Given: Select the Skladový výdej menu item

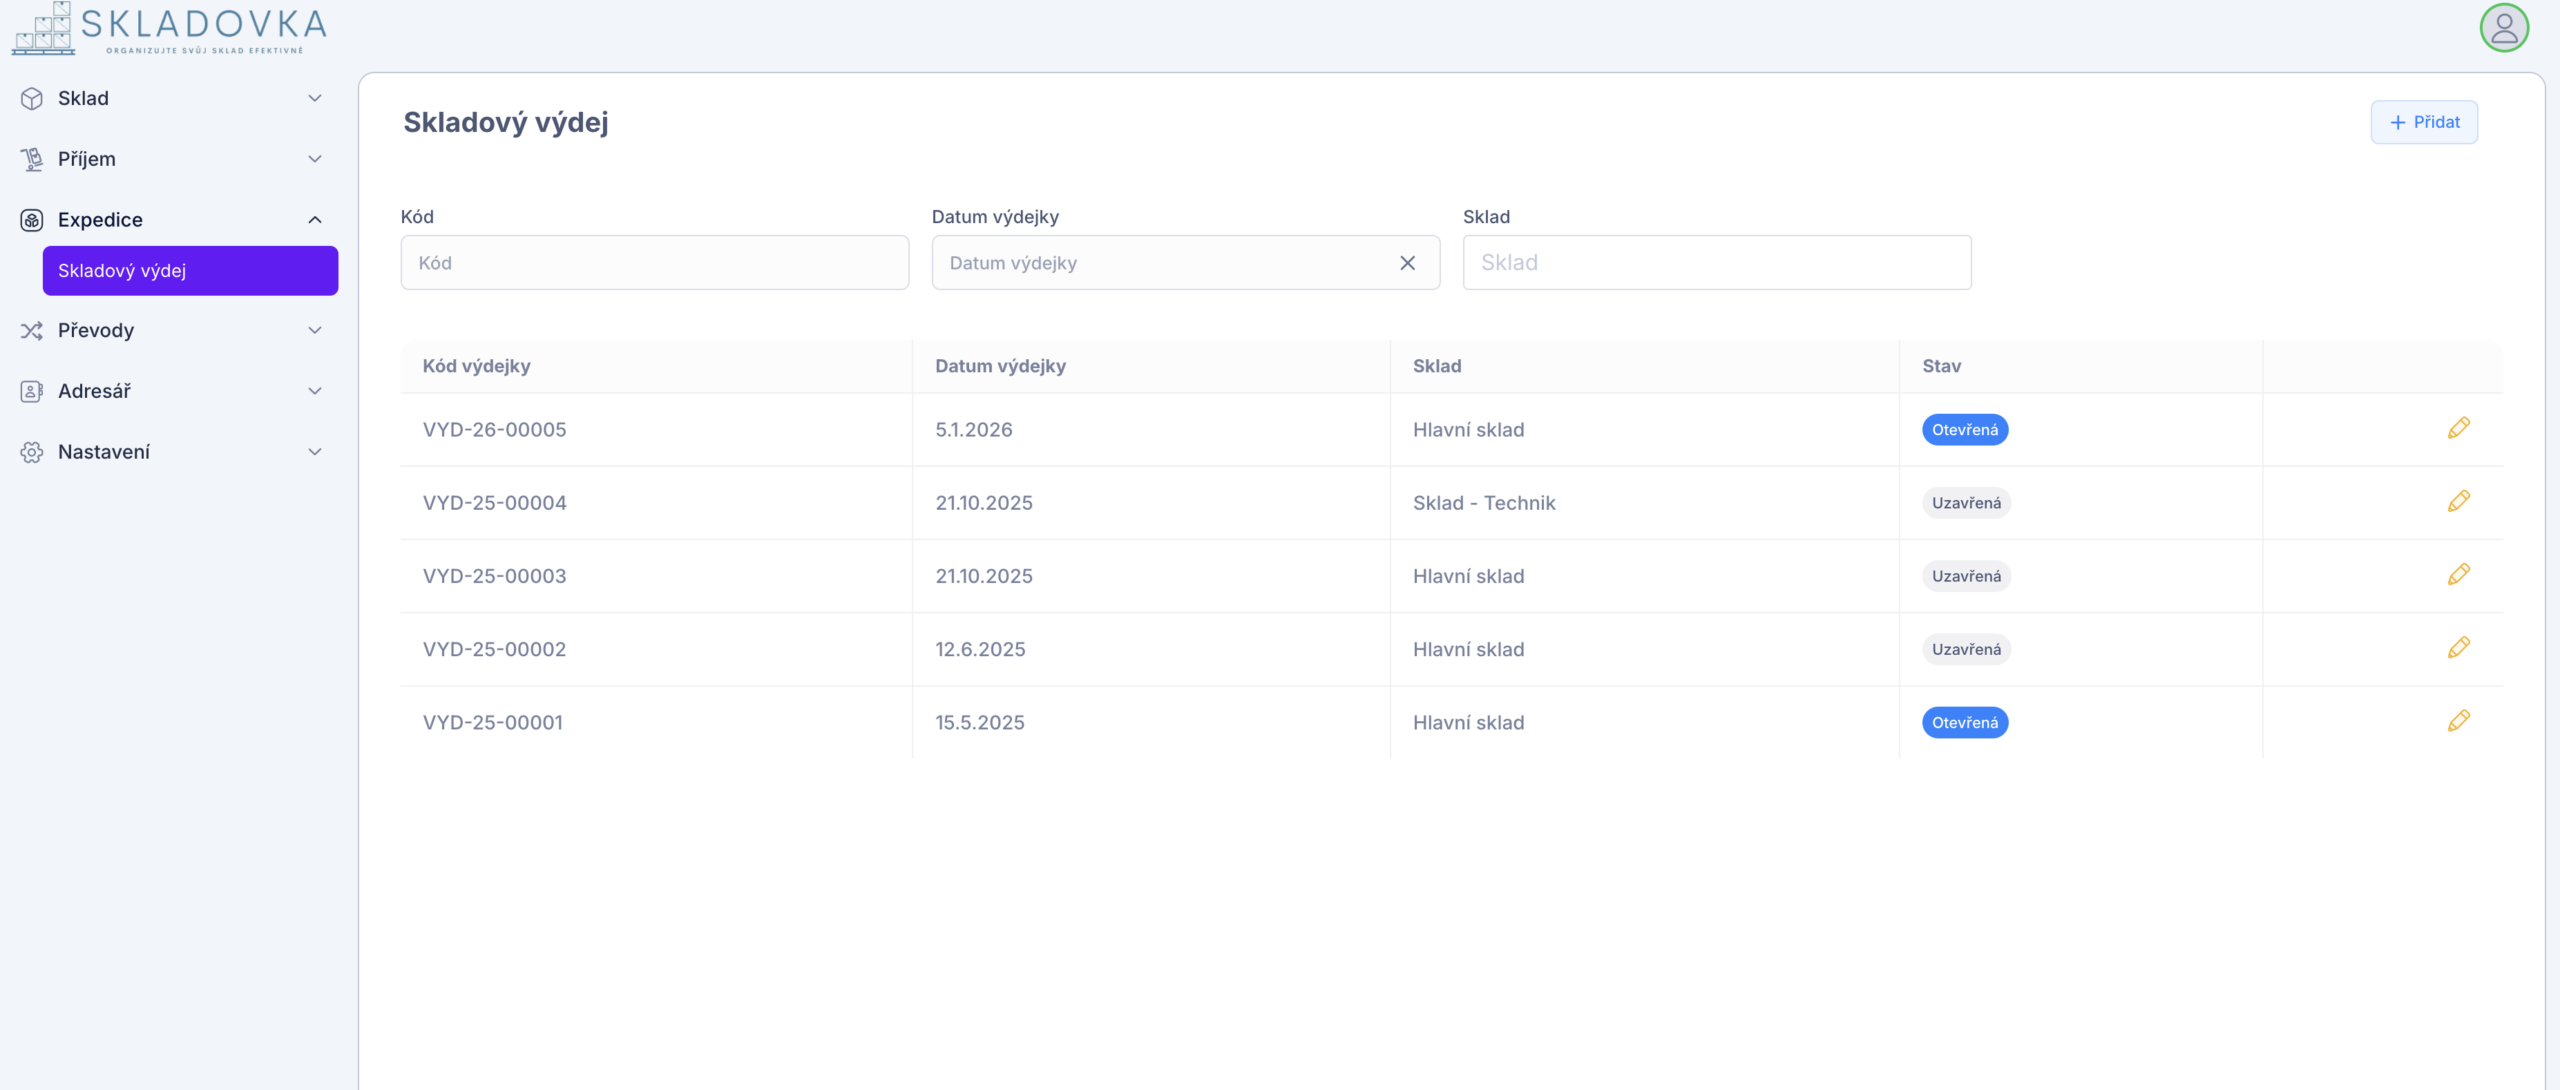Looking at the screenshot, I should point(190,271).
